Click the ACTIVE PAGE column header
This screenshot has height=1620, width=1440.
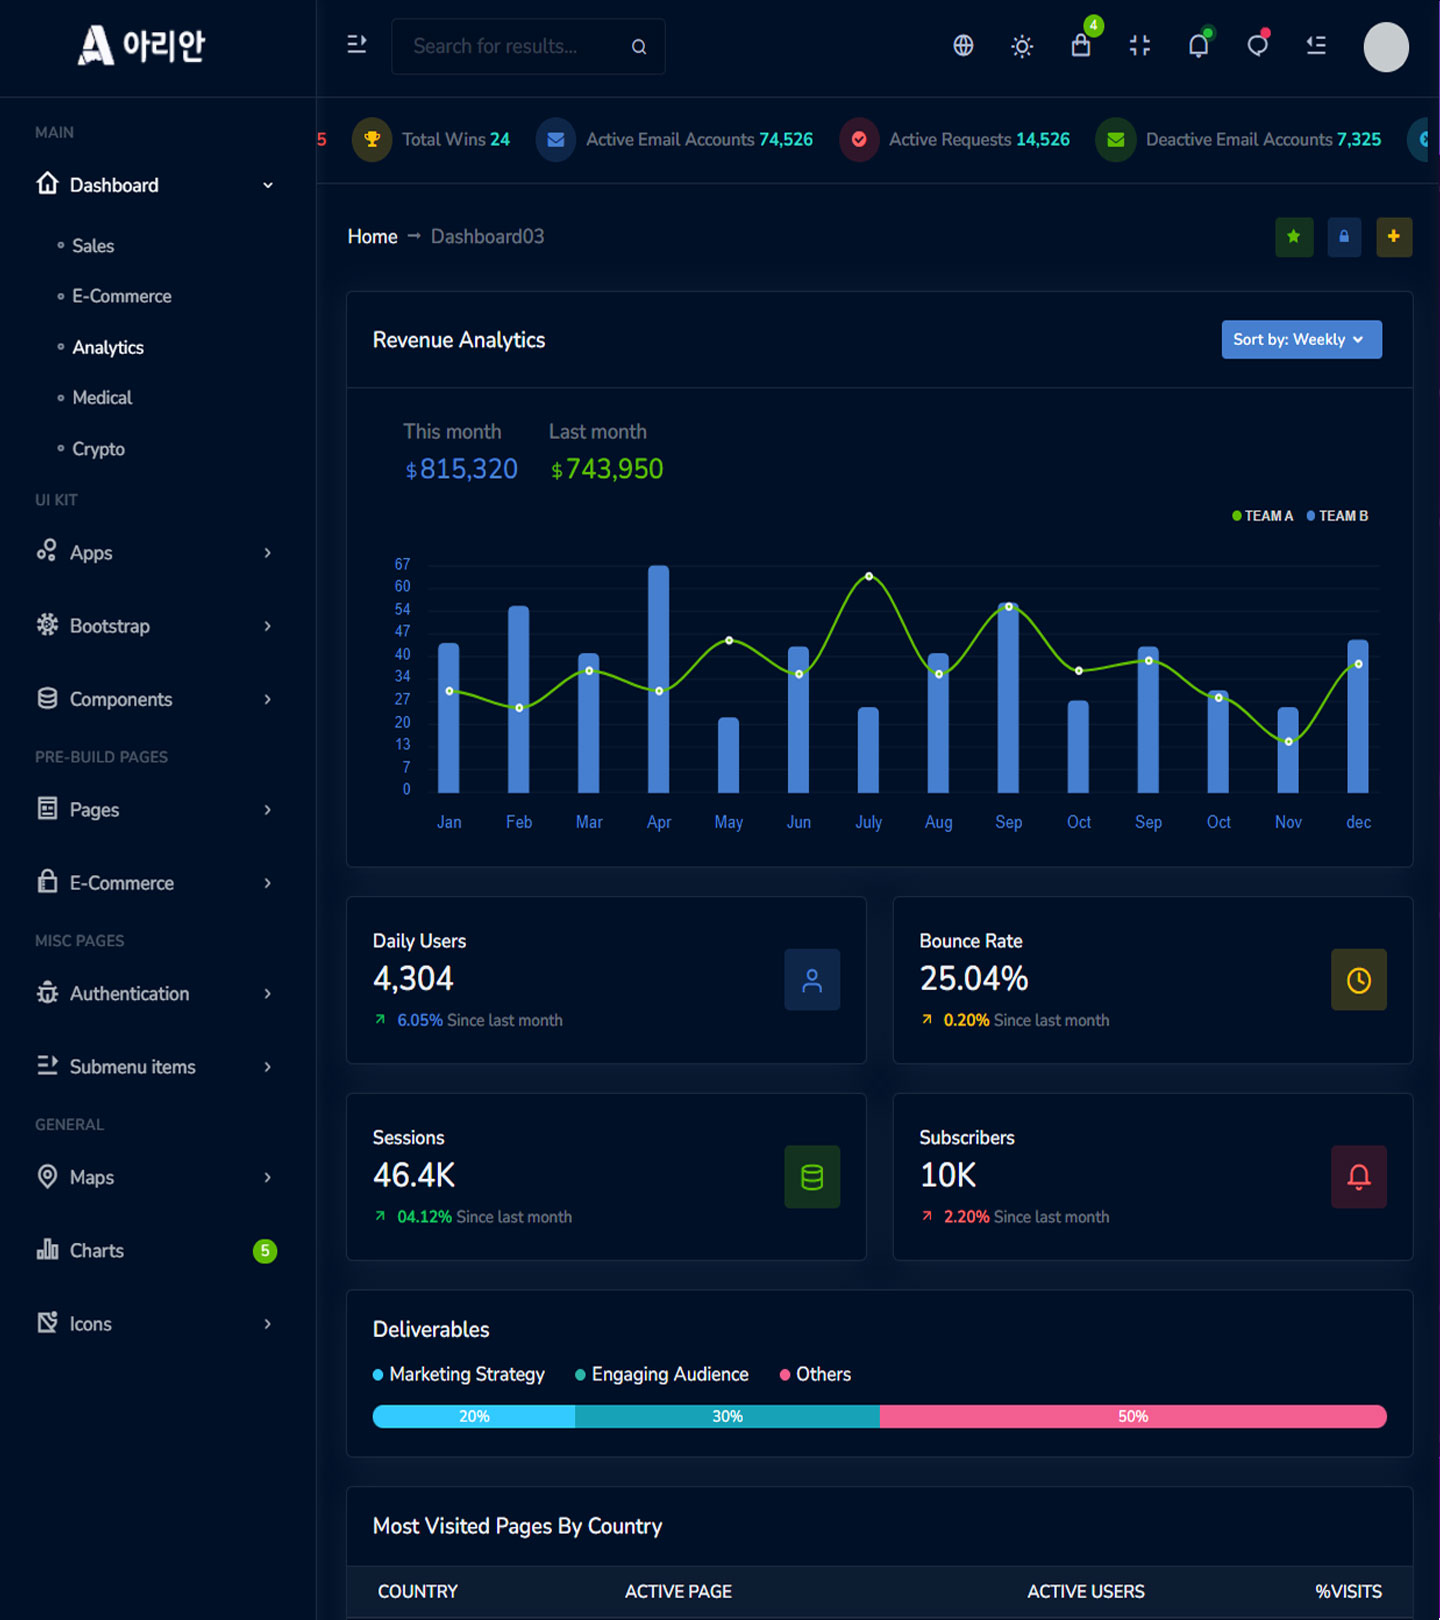[678, 1592]
